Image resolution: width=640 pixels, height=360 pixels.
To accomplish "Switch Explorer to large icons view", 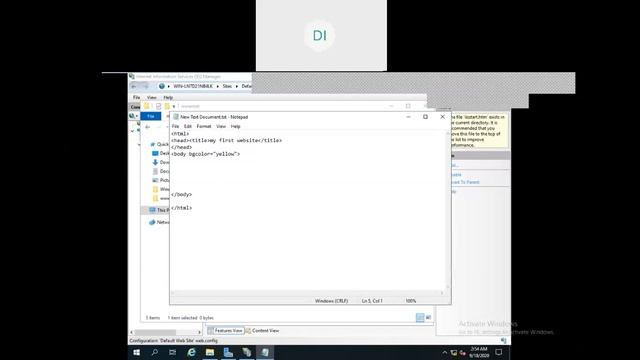I will coord(428,317).
